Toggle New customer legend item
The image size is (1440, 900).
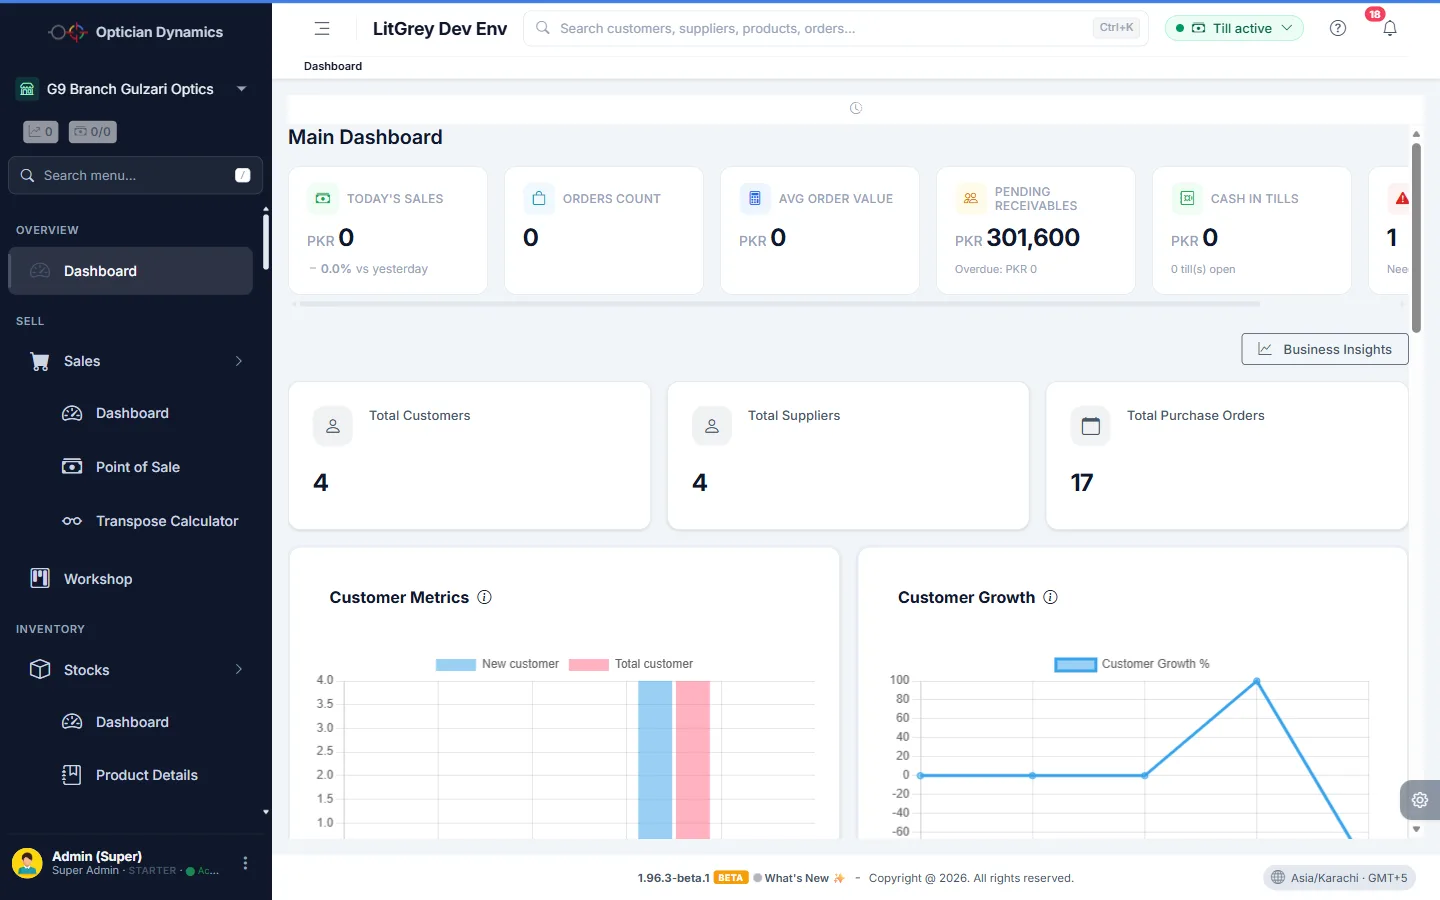click(497, 664)
